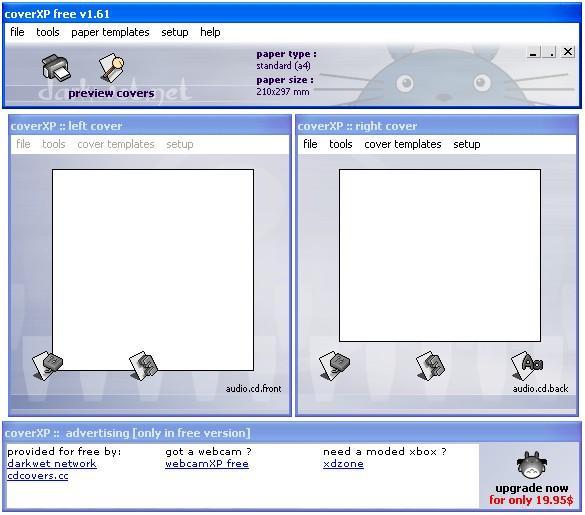585x515 pixels.
Task: Click the Totoro upgrade icon
Action: [531, 465]
